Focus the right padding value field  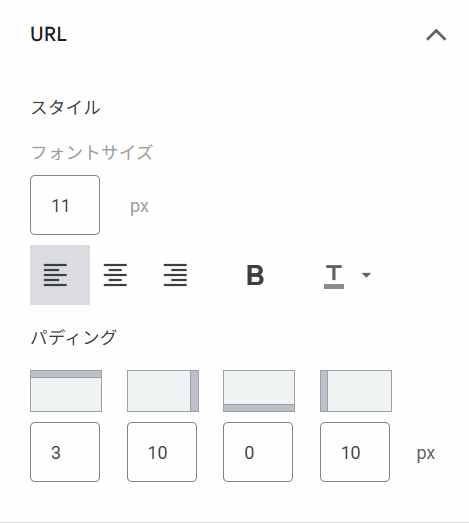pos(162,452)
